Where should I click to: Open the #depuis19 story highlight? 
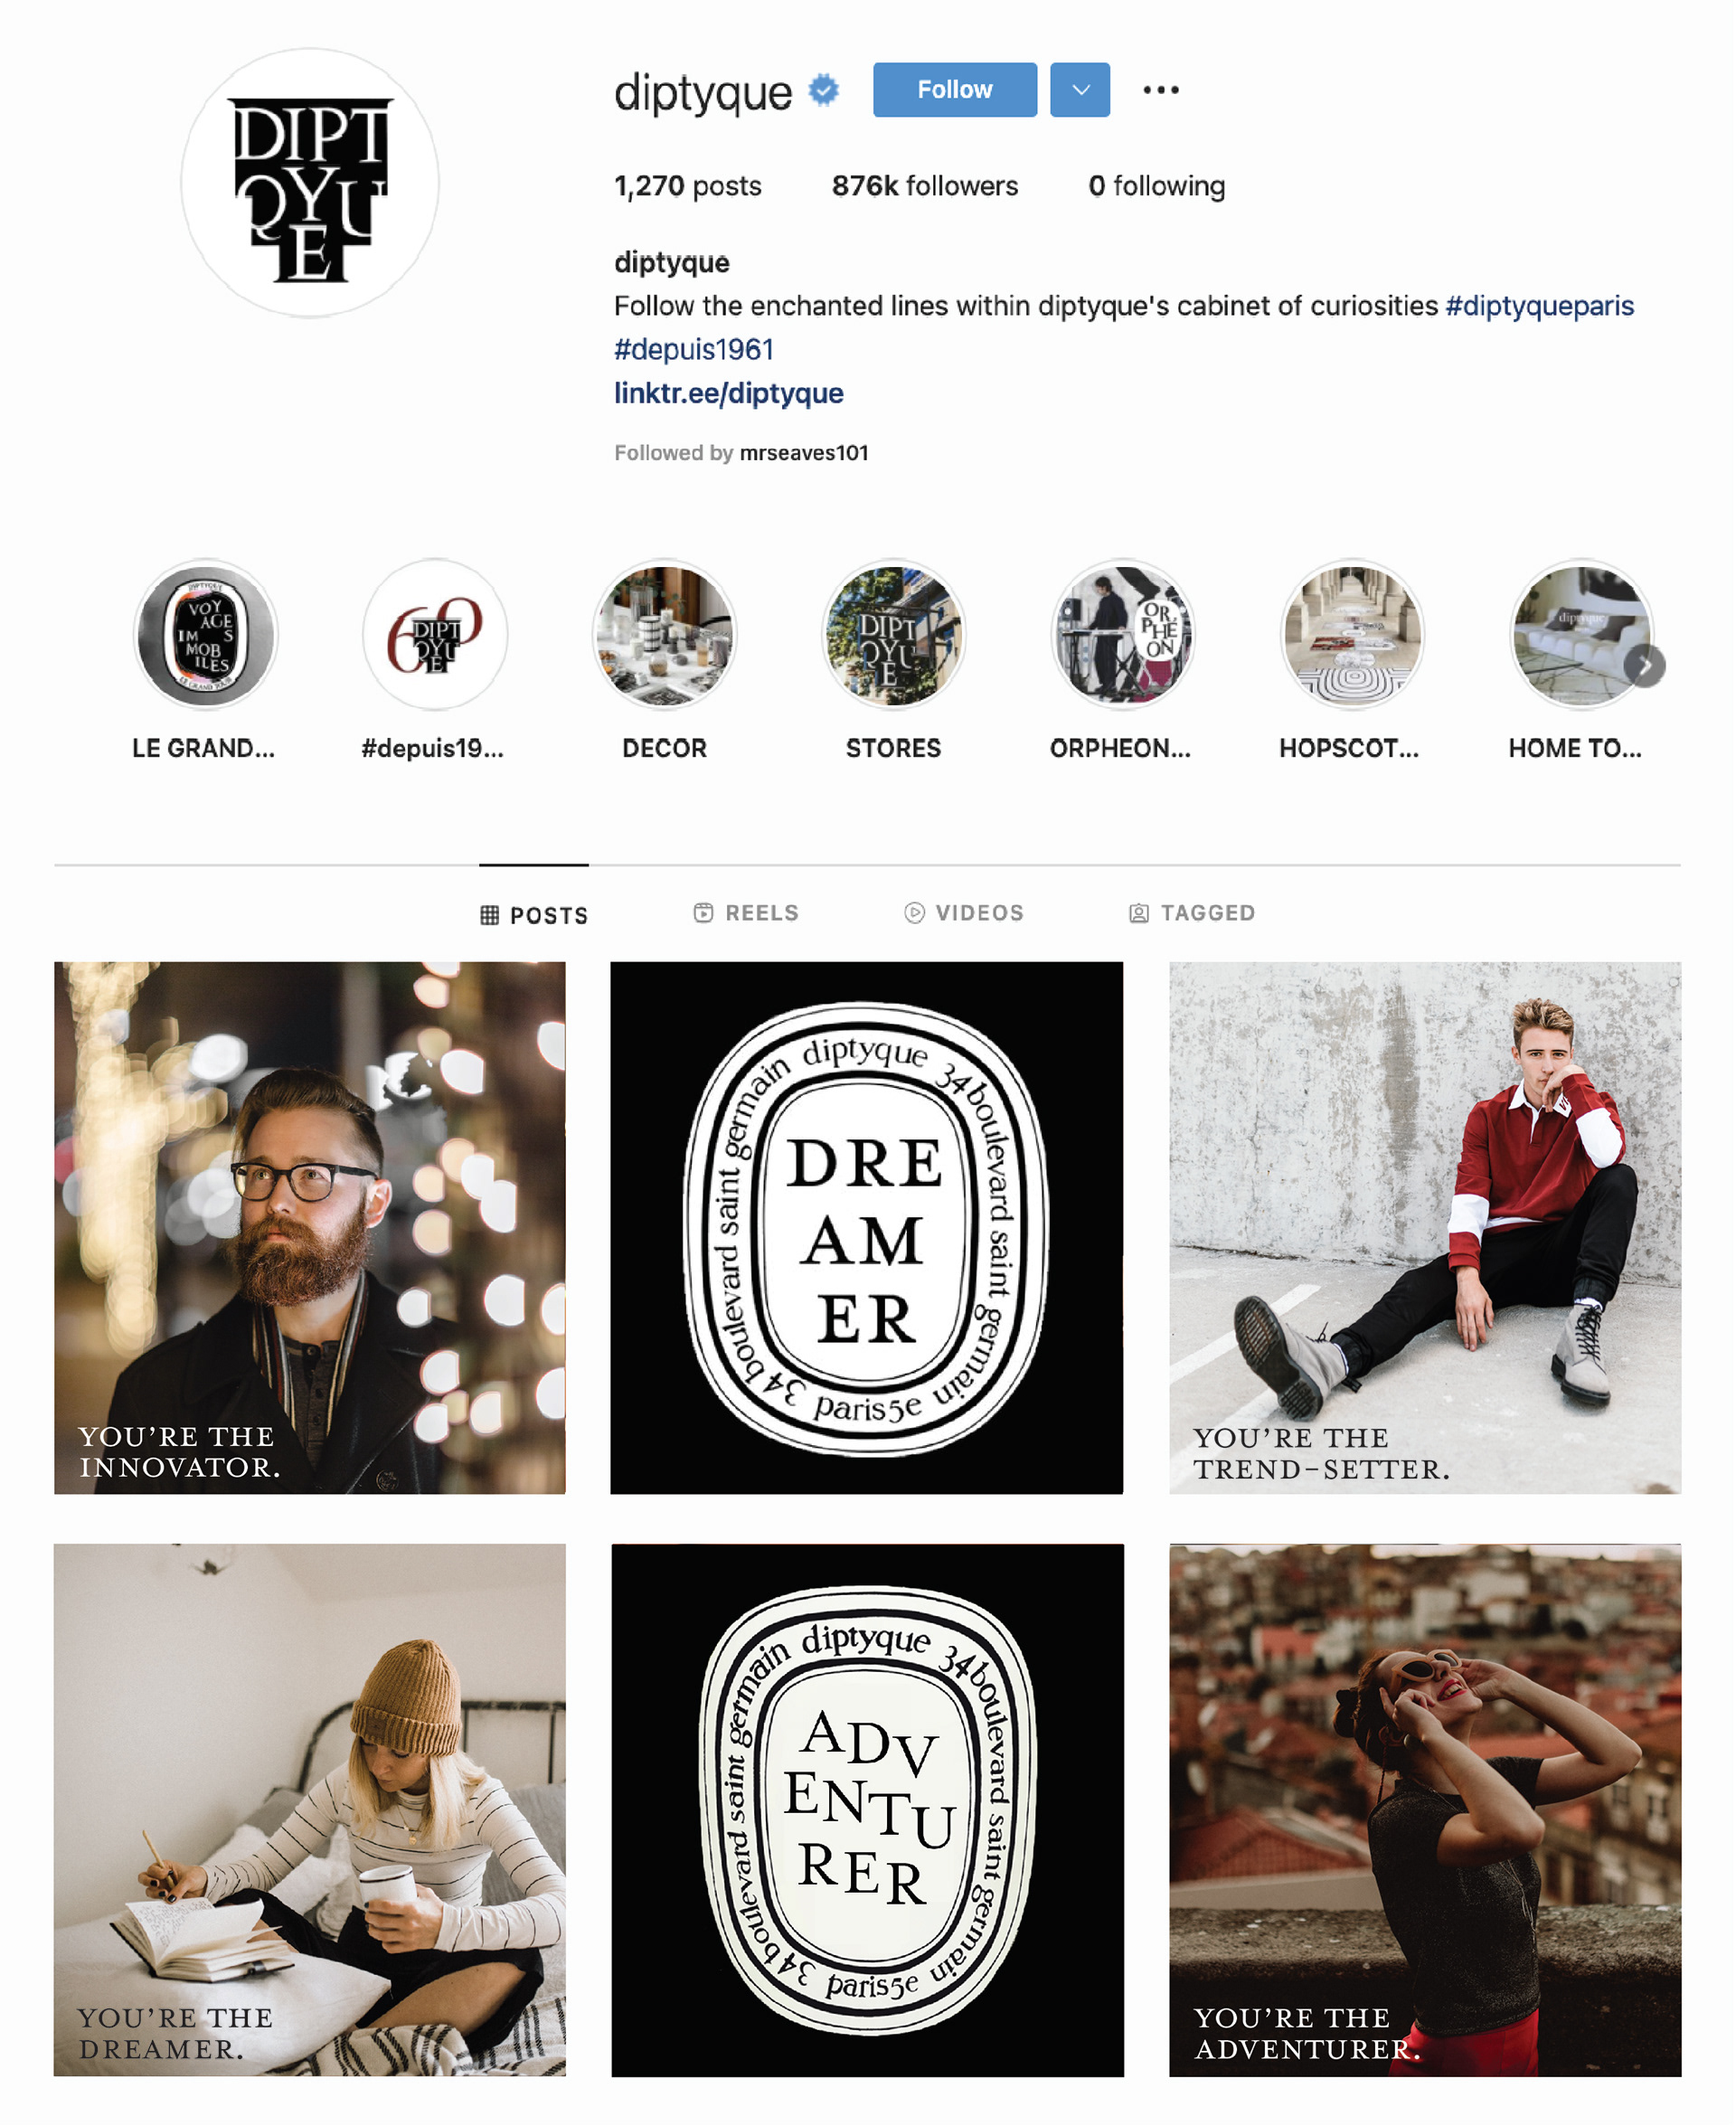coord(434,634)
